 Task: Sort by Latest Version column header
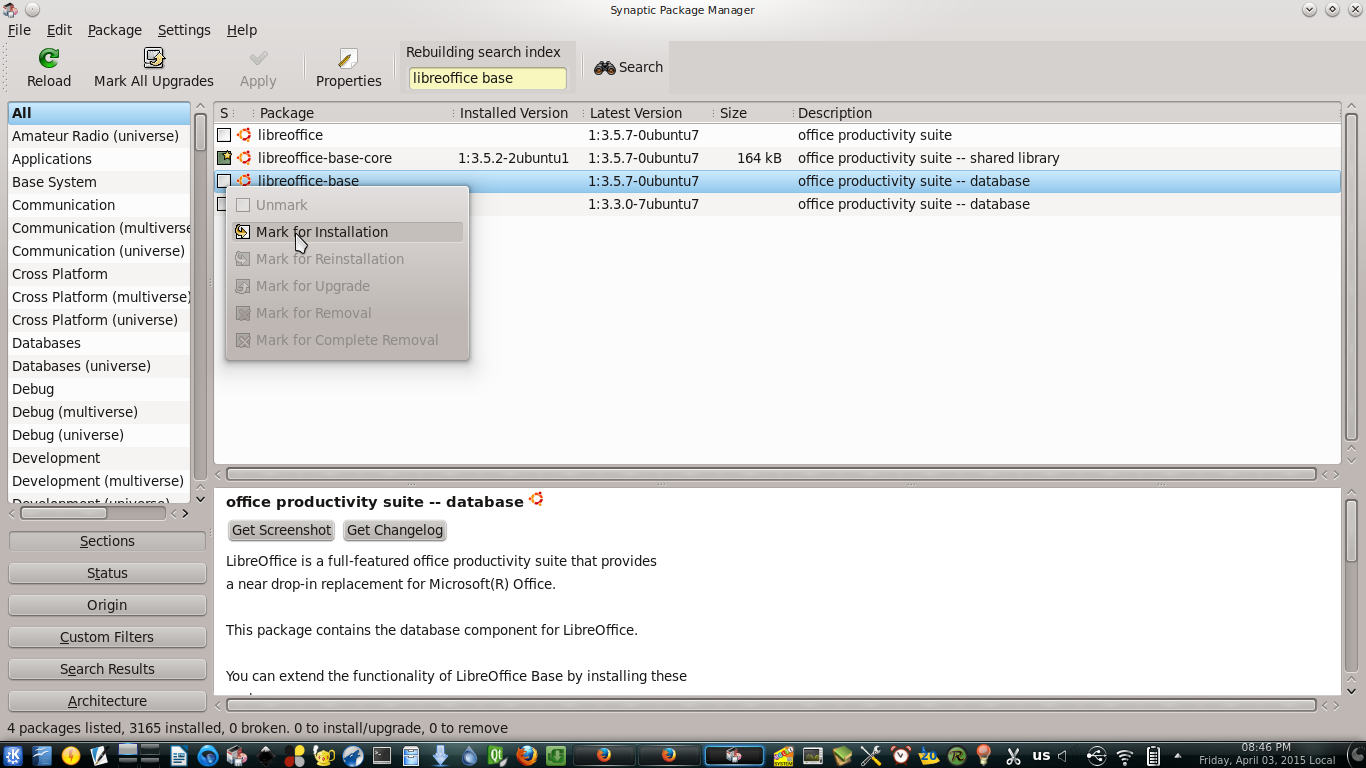[x=647, y=113]
